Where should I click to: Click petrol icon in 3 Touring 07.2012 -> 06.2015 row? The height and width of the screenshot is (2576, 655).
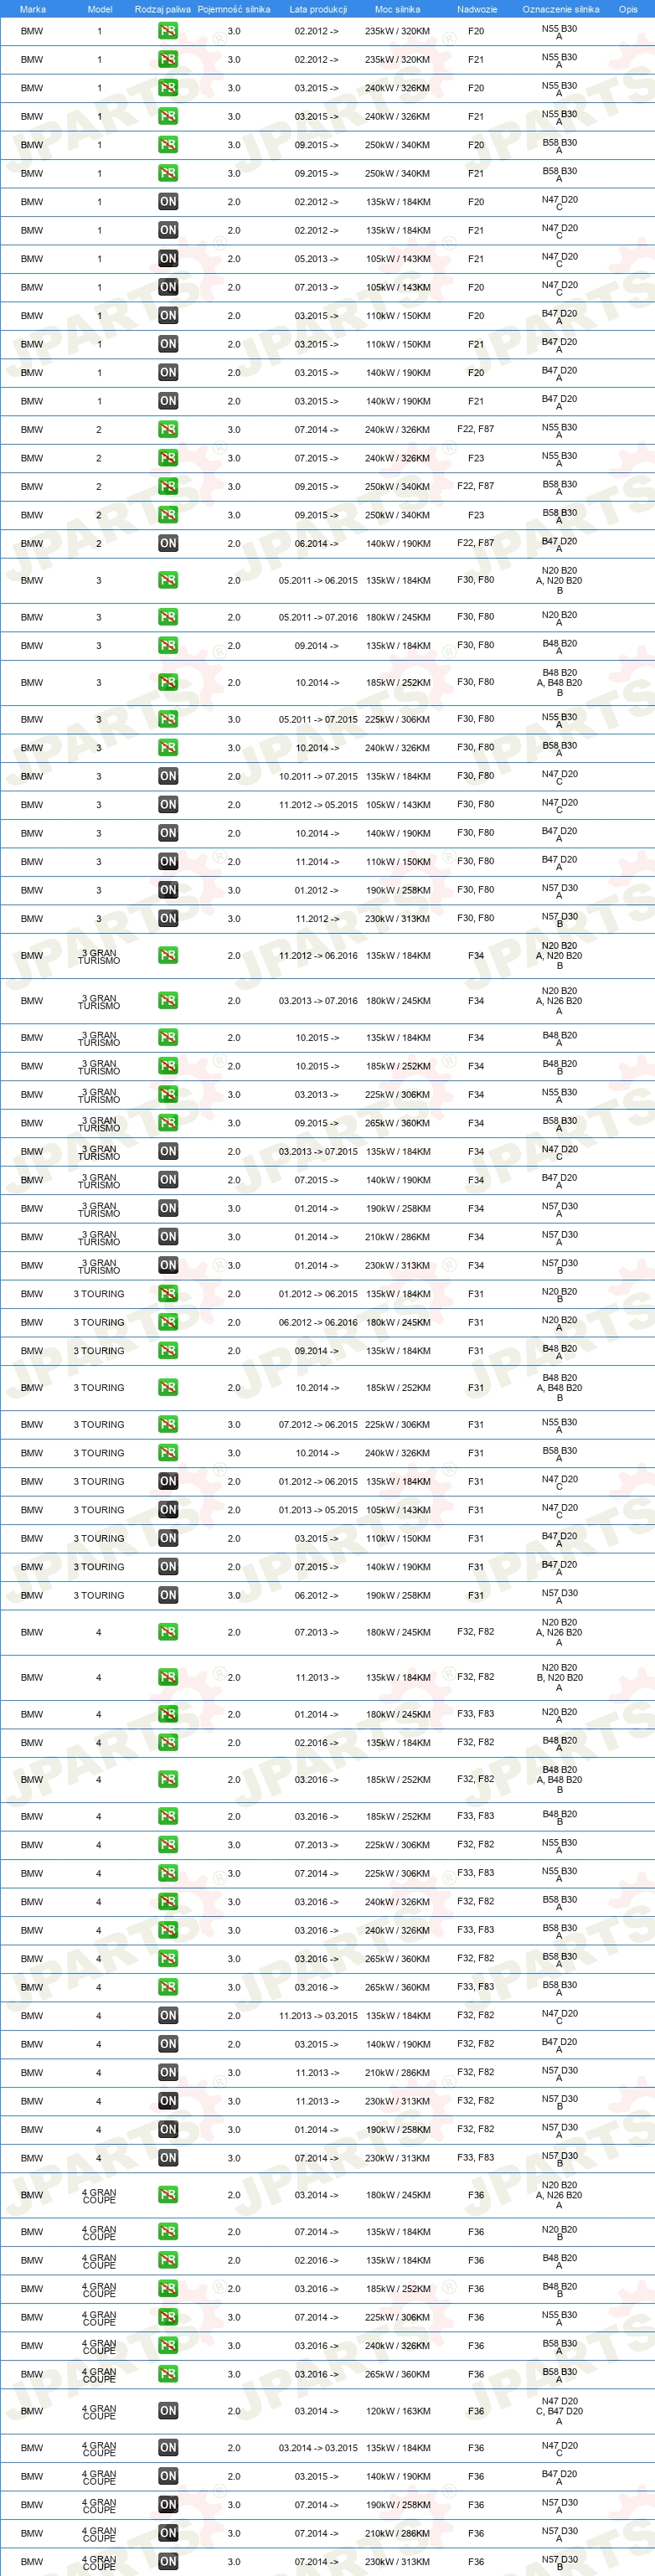[168, 1424]
